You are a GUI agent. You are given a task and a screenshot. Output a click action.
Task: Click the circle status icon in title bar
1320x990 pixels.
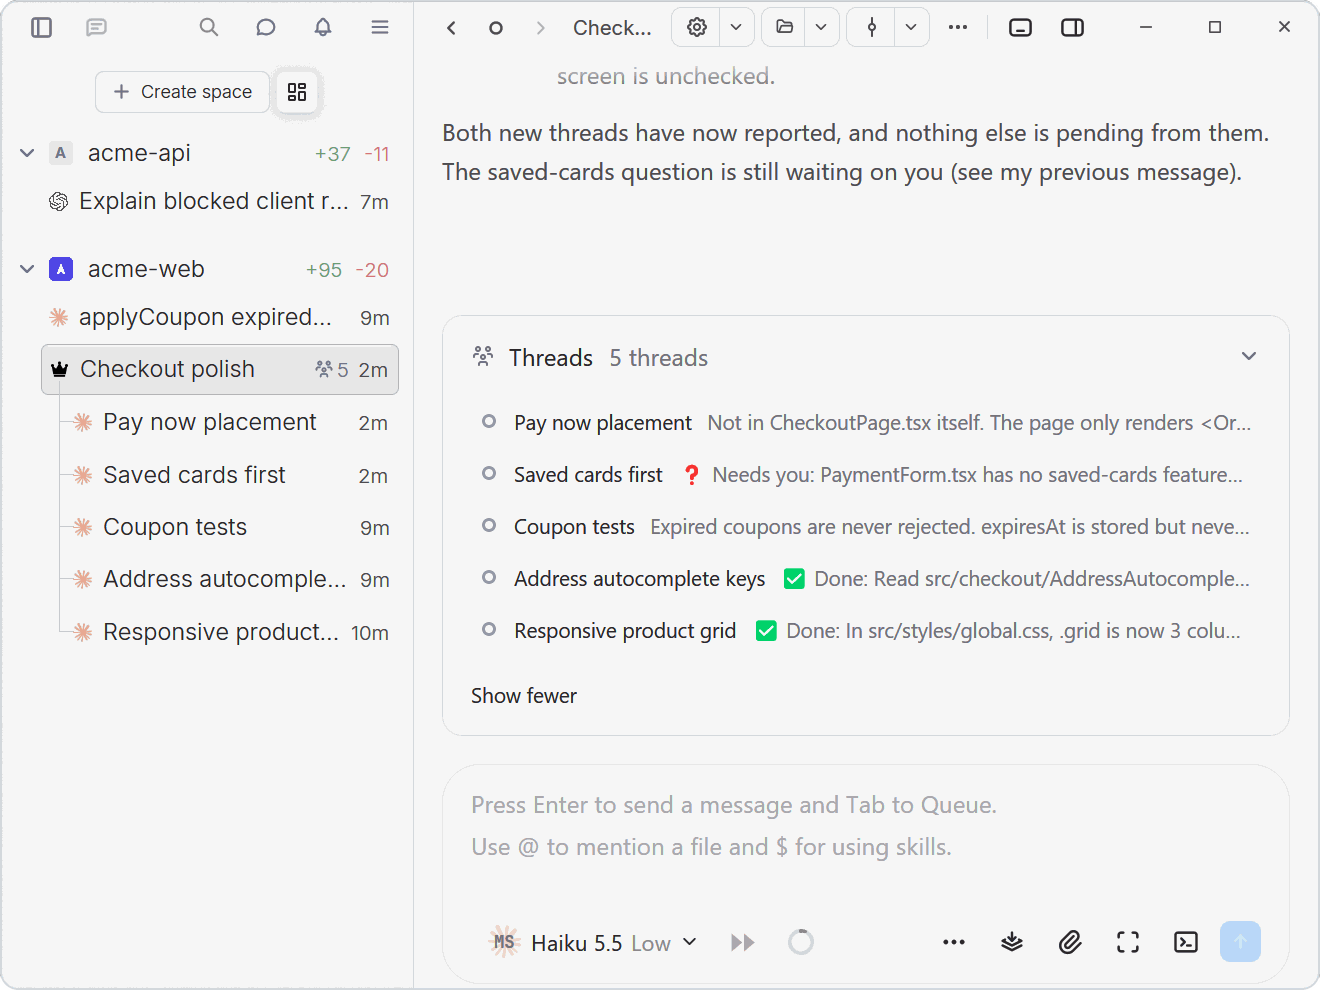click(x=496, y=28)
